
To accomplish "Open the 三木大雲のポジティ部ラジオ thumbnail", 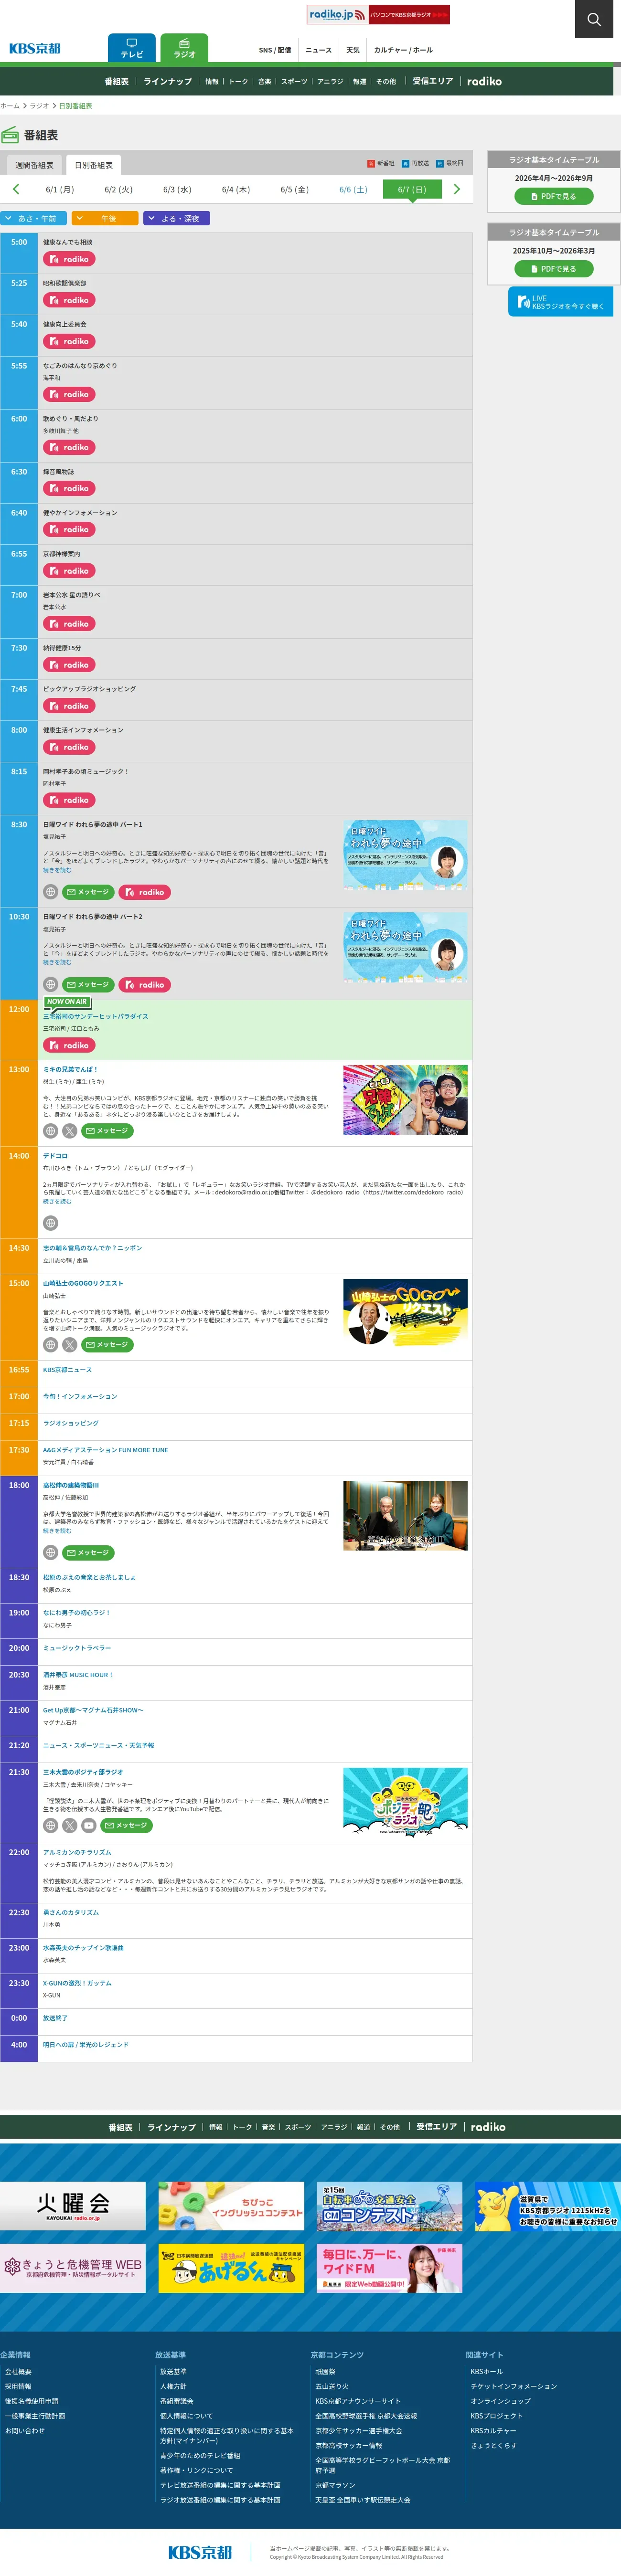I will pos(405,1803).
